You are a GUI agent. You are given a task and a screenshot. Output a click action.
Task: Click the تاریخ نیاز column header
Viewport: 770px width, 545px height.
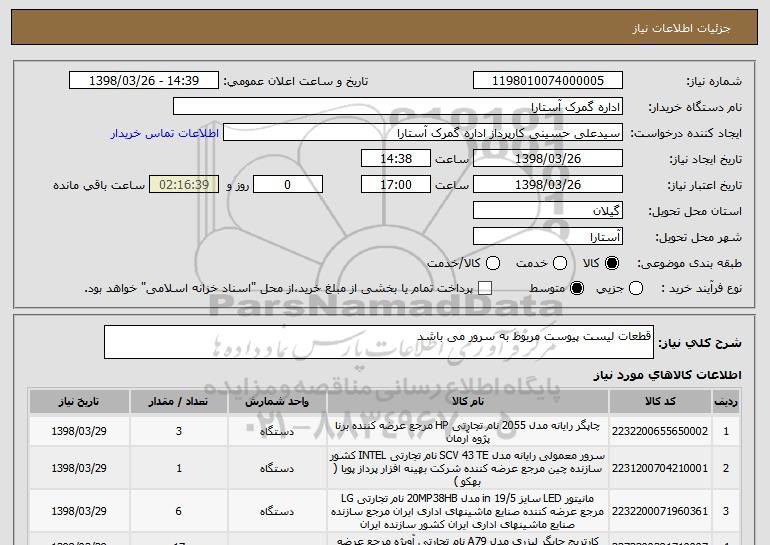(x=79, y=402)
